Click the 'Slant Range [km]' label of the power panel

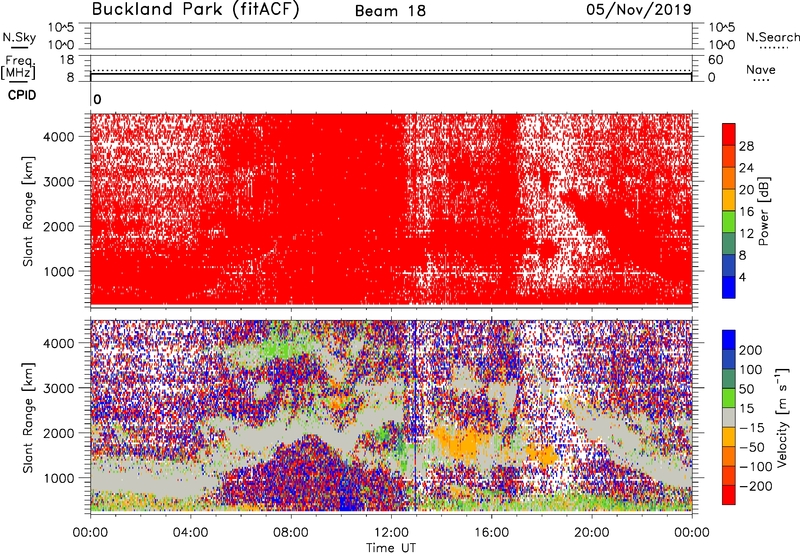[x=28, y=211]
